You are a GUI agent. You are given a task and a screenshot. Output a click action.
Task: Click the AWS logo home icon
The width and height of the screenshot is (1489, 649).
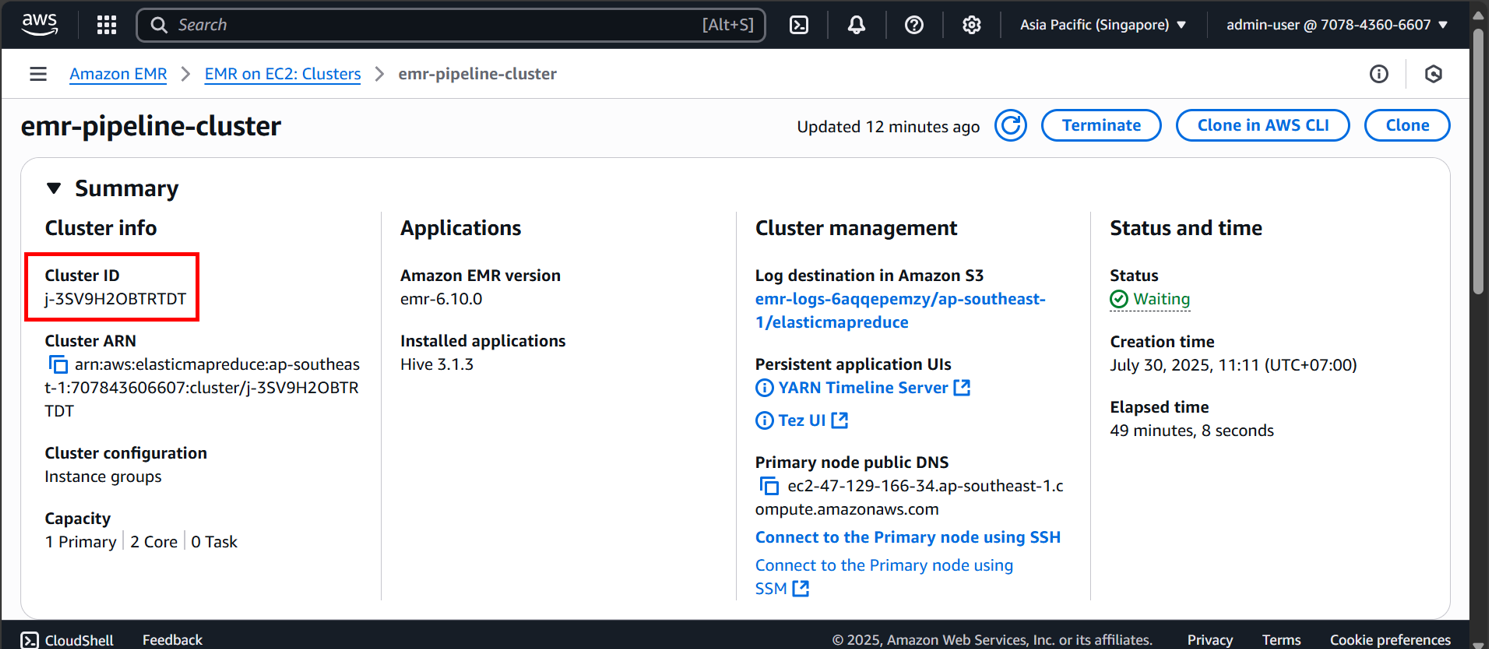40,25
